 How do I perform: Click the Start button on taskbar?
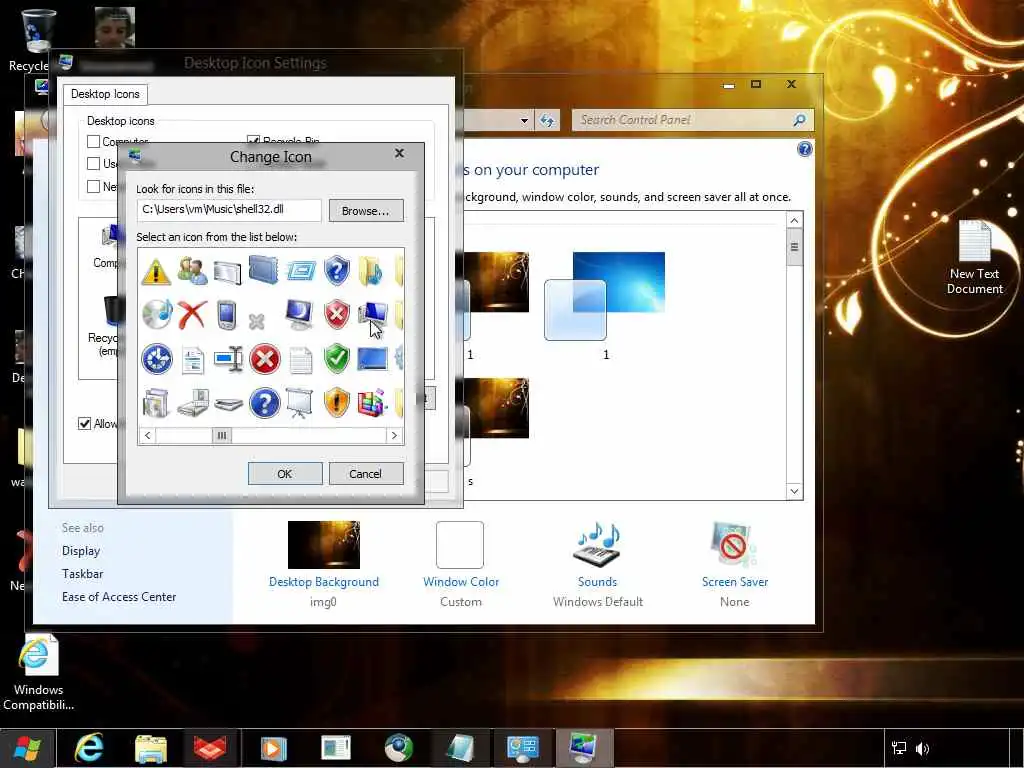coord(27,748)
